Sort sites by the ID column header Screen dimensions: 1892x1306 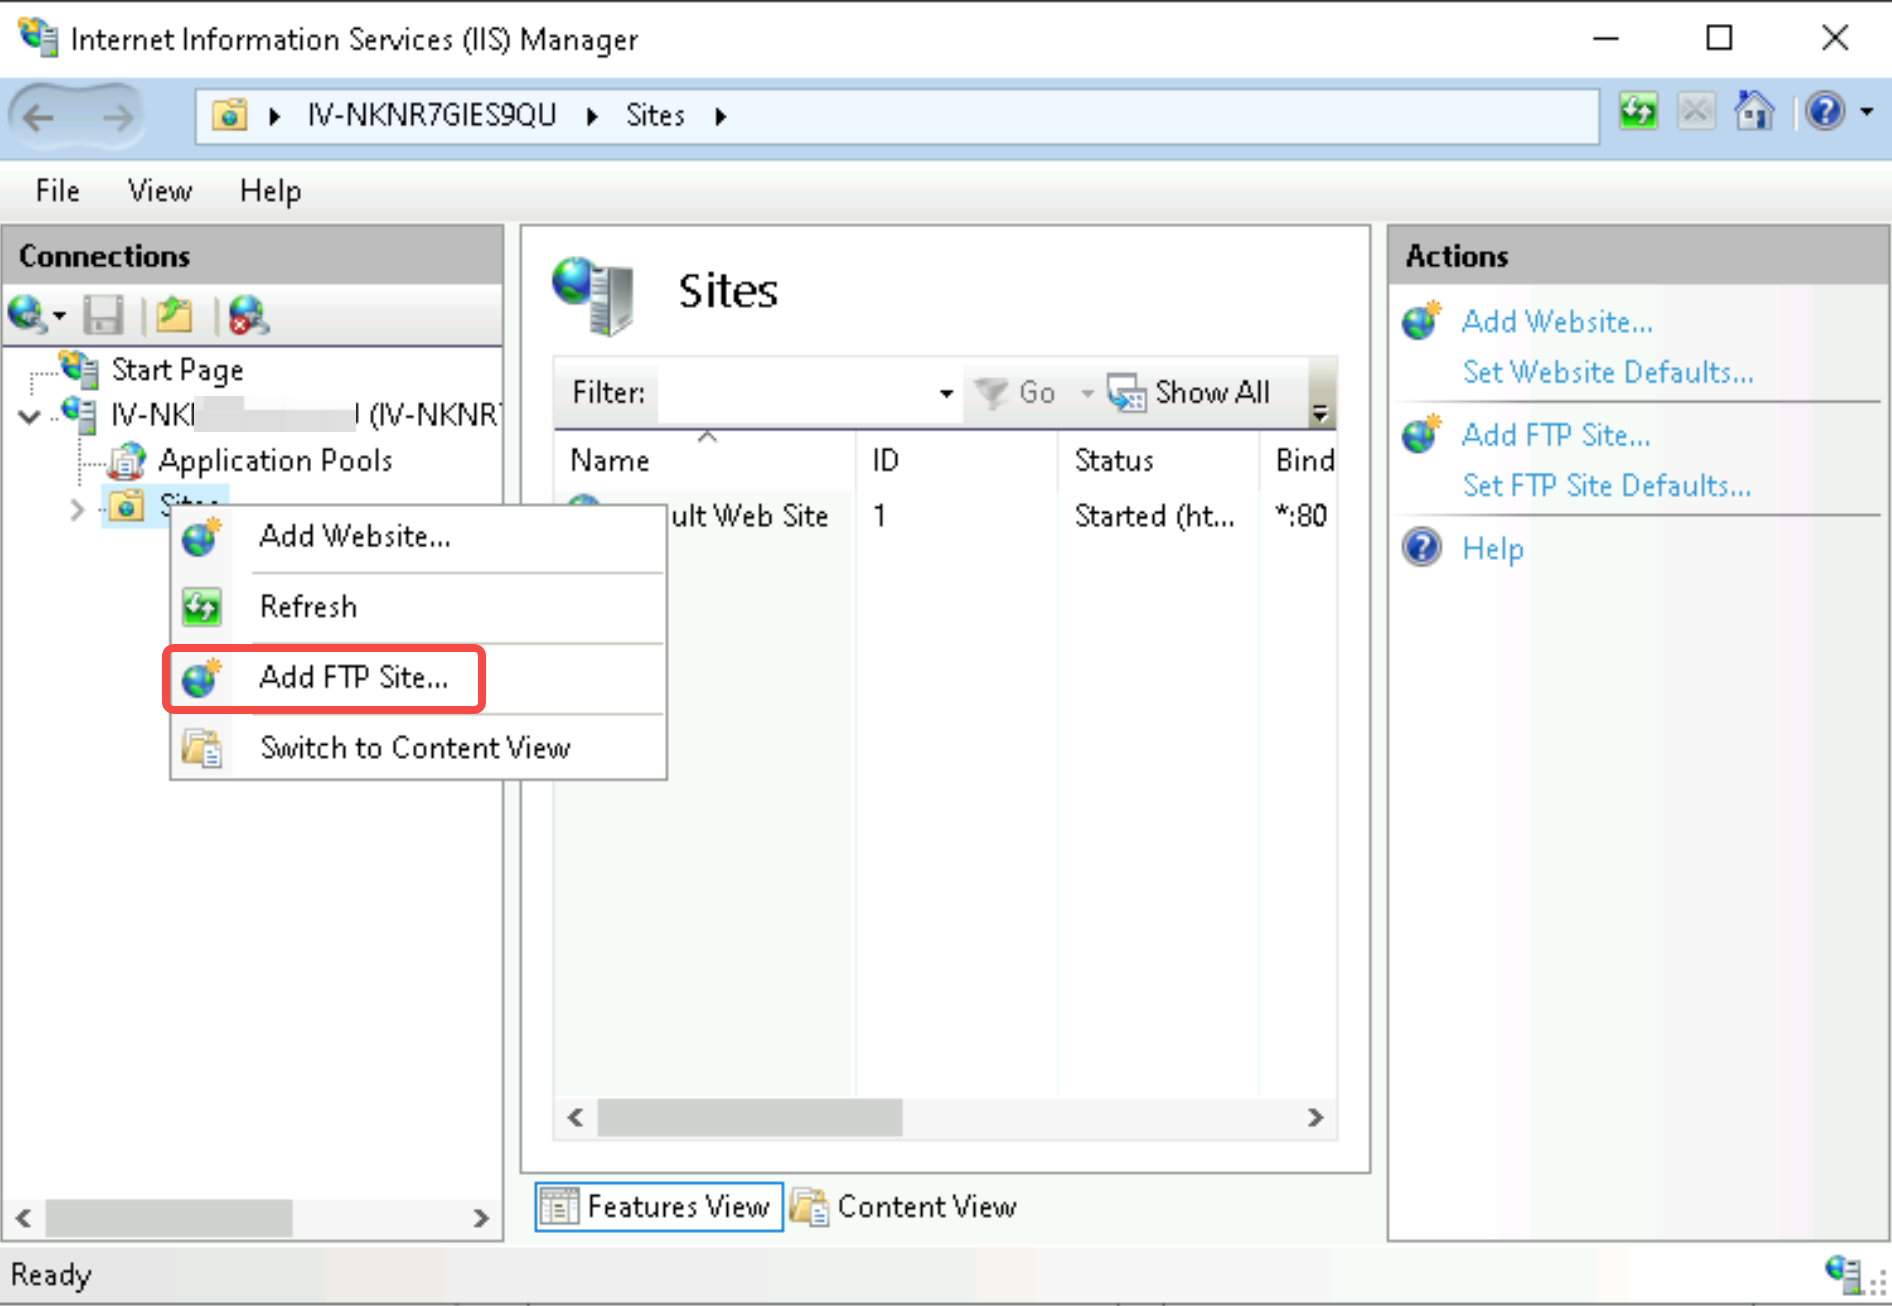tap(957, 460)
